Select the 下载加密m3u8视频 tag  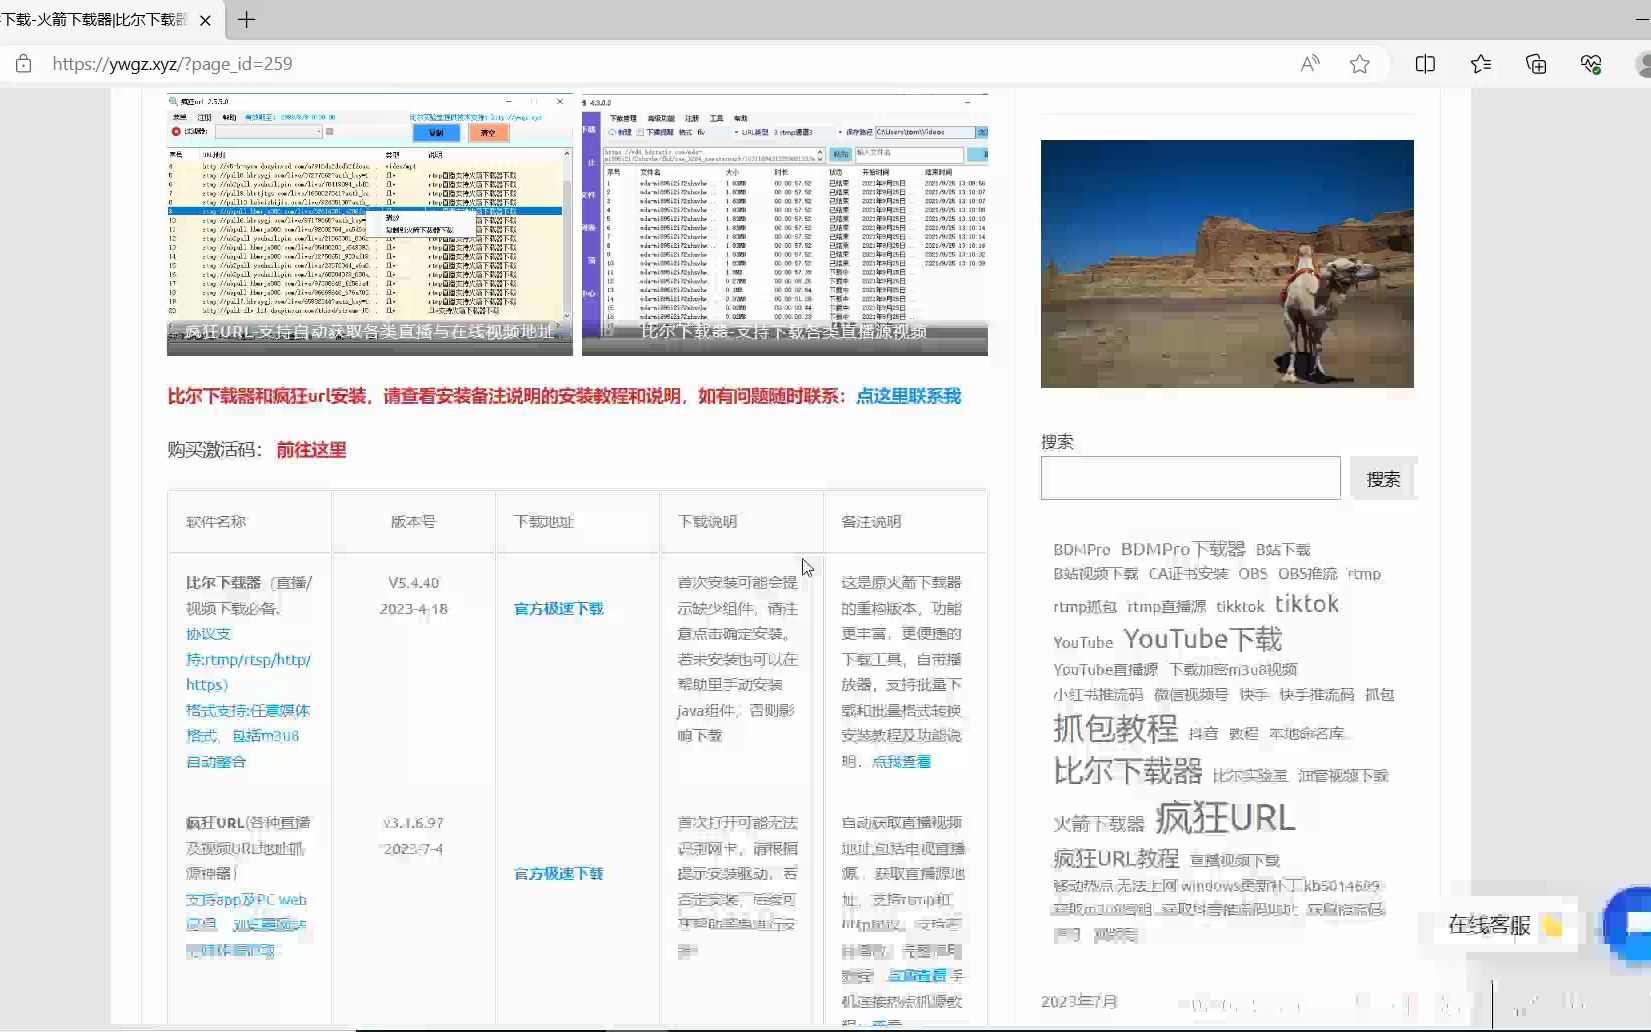point(1233,670)
